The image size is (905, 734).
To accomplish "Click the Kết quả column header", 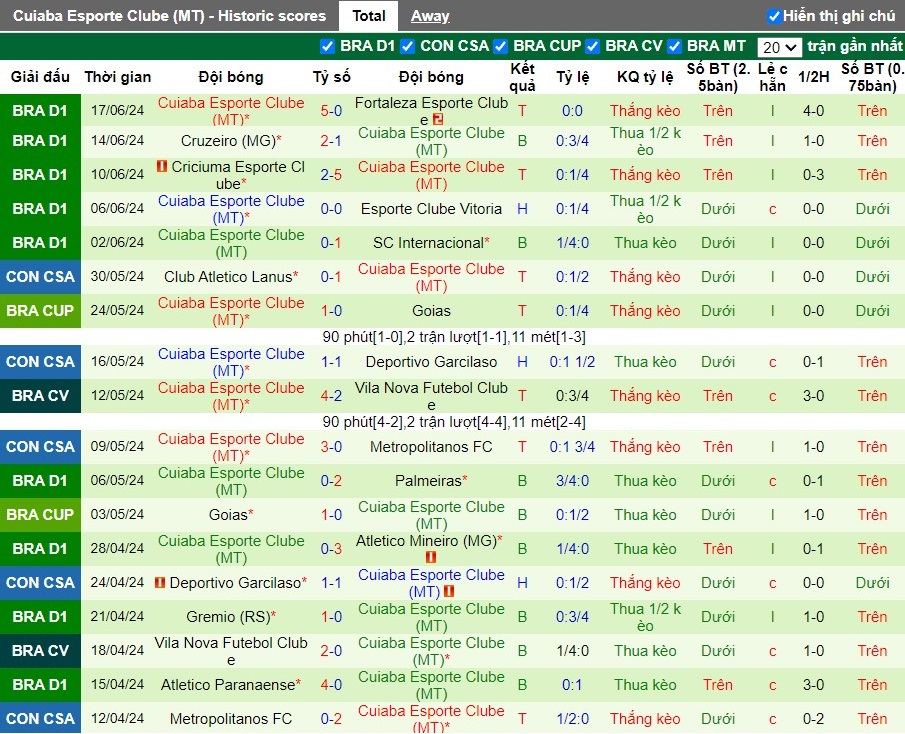I will tap(522, 77).
